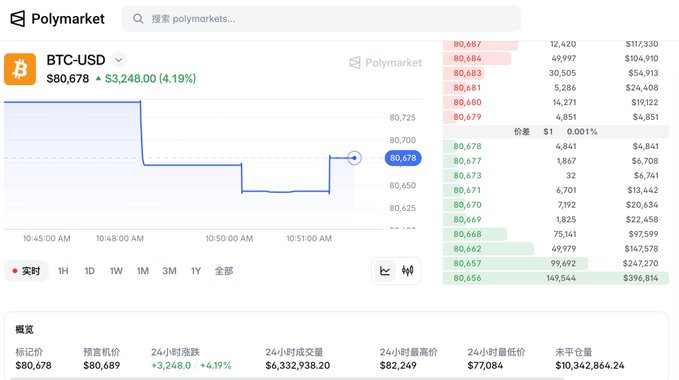Screen dimensions: 679x380
Task: Switch to candlestick chart view
Action: 407,271
